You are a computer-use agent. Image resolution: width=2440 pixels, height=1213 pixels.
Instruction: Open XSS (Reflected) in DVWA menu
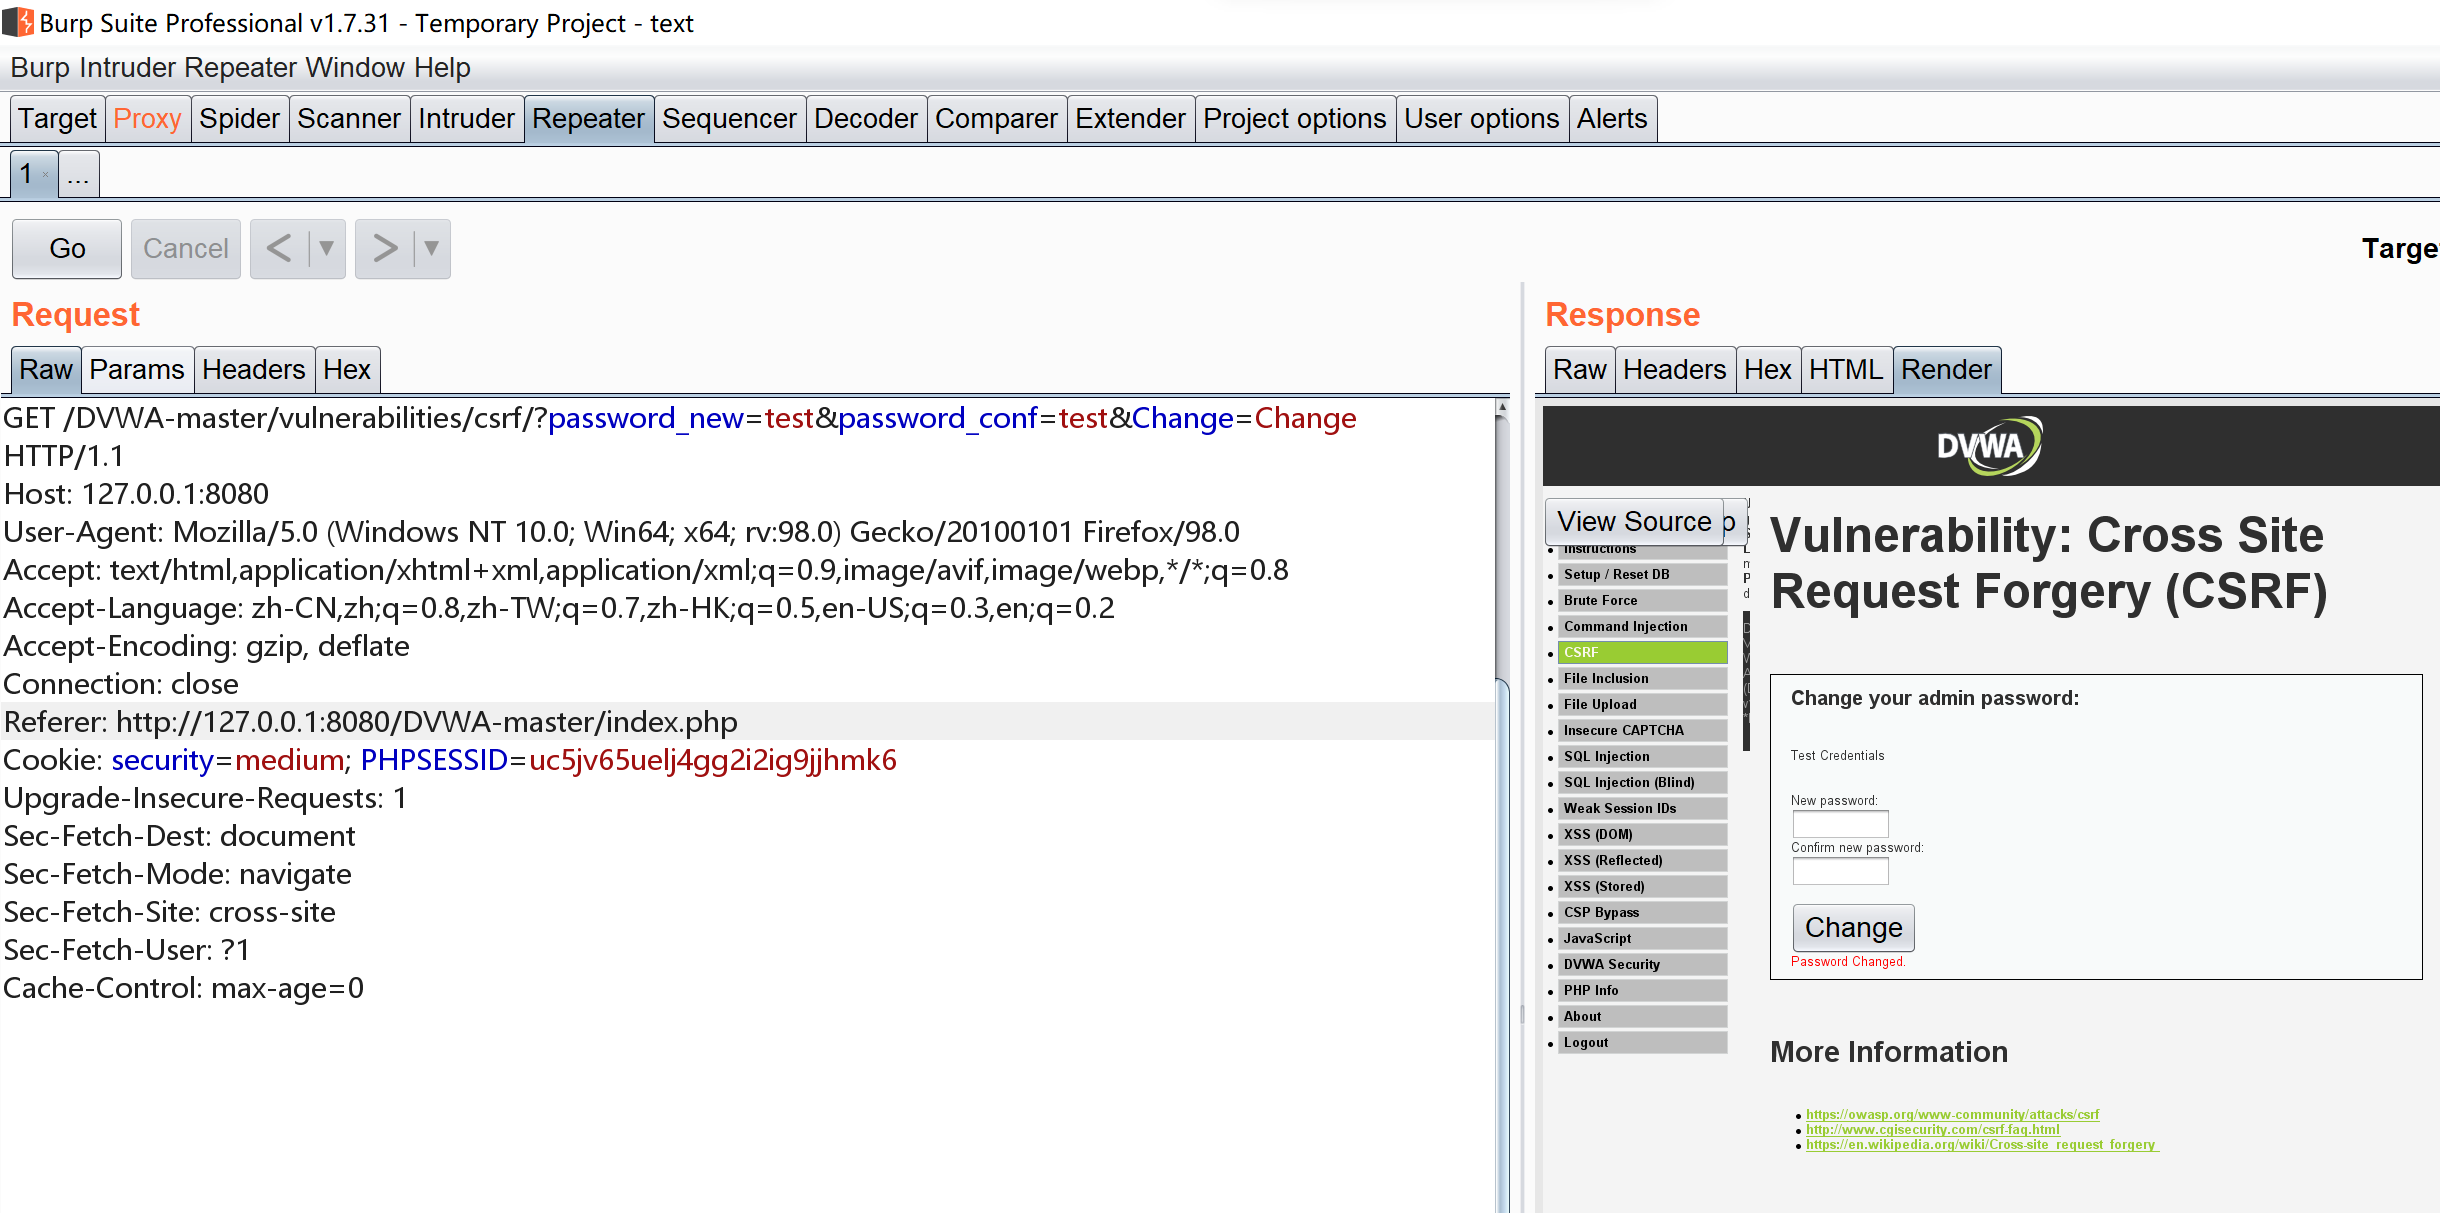[x=1642, y=860]
